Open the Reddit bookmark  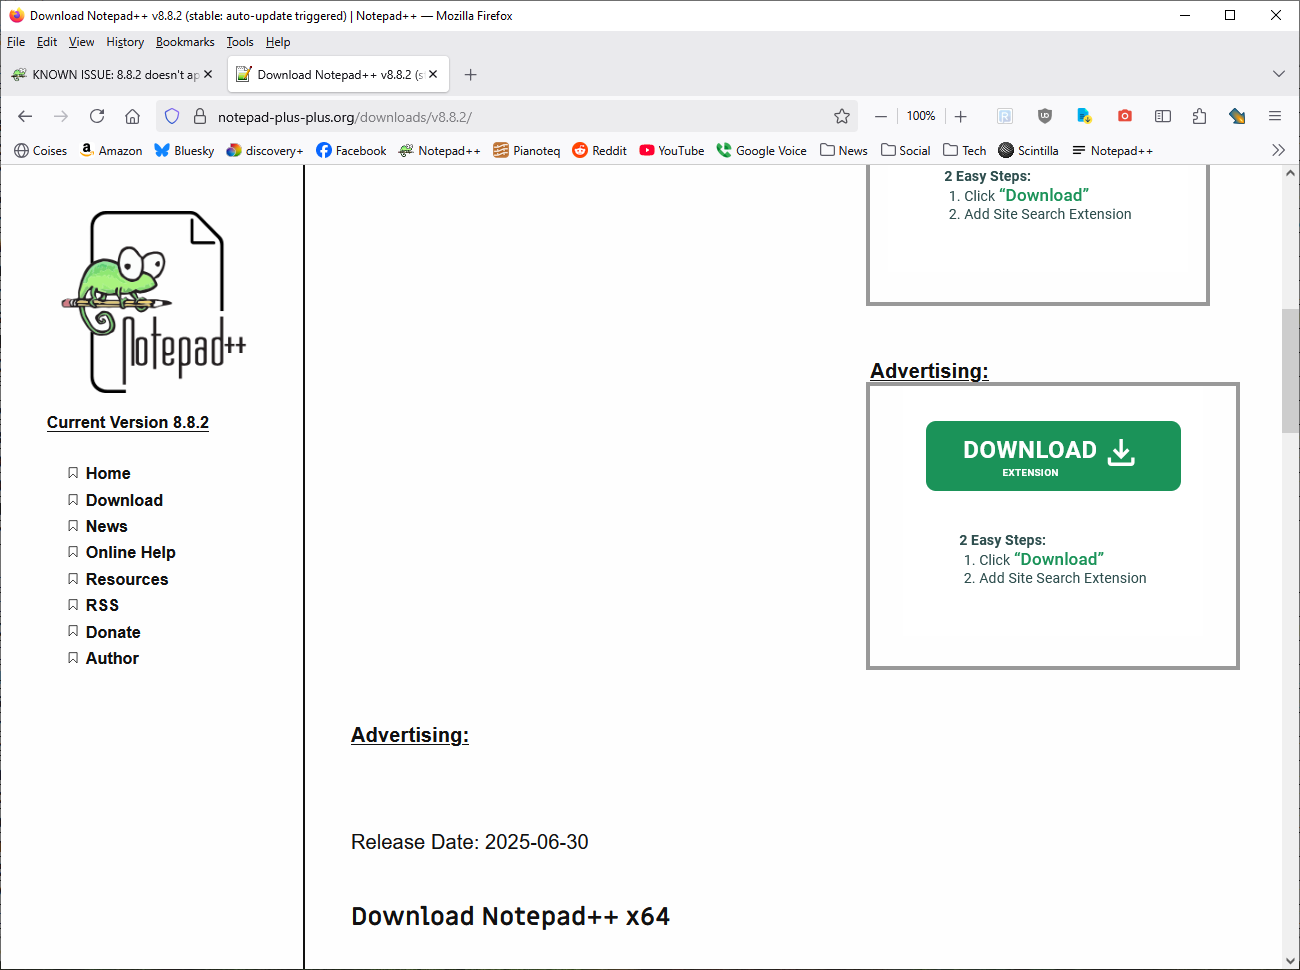coord(599,150)
